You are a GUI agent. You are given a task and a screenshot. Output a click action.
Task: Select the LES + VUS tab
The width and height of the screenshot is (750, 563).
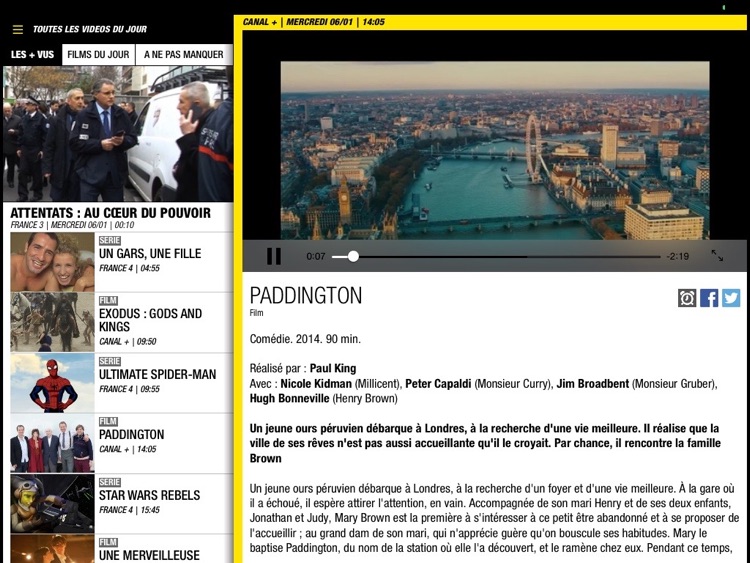33,55
